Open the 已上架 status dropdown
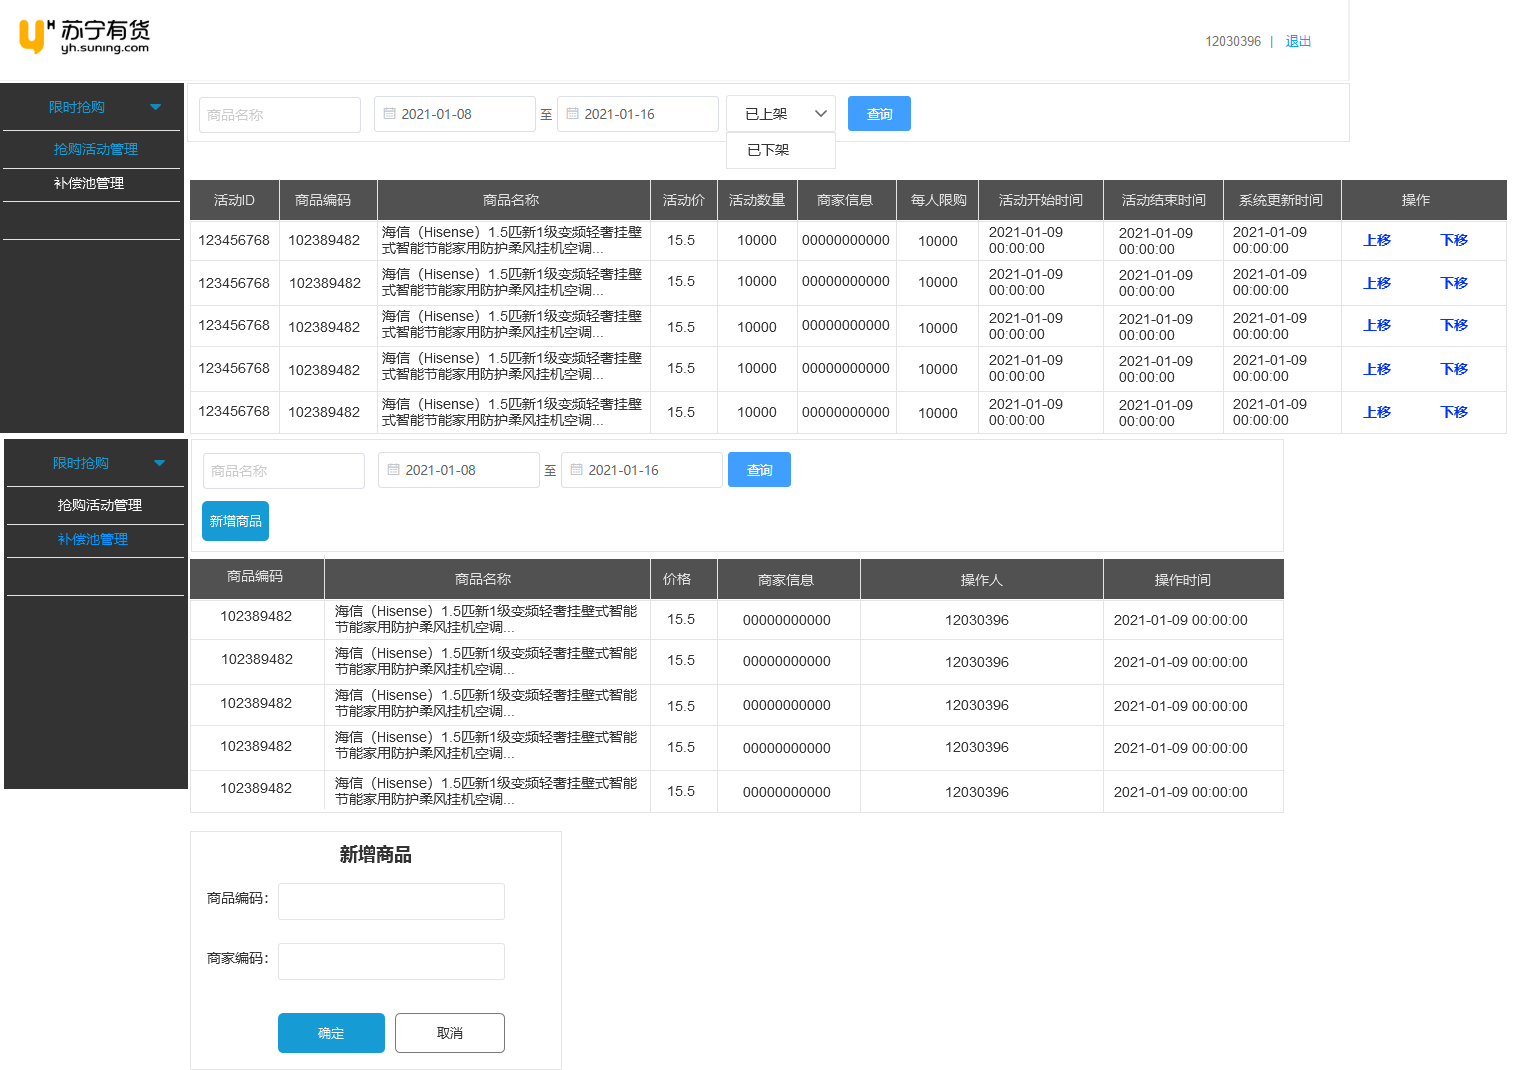1528x1070 pixels. click(781, 114)
